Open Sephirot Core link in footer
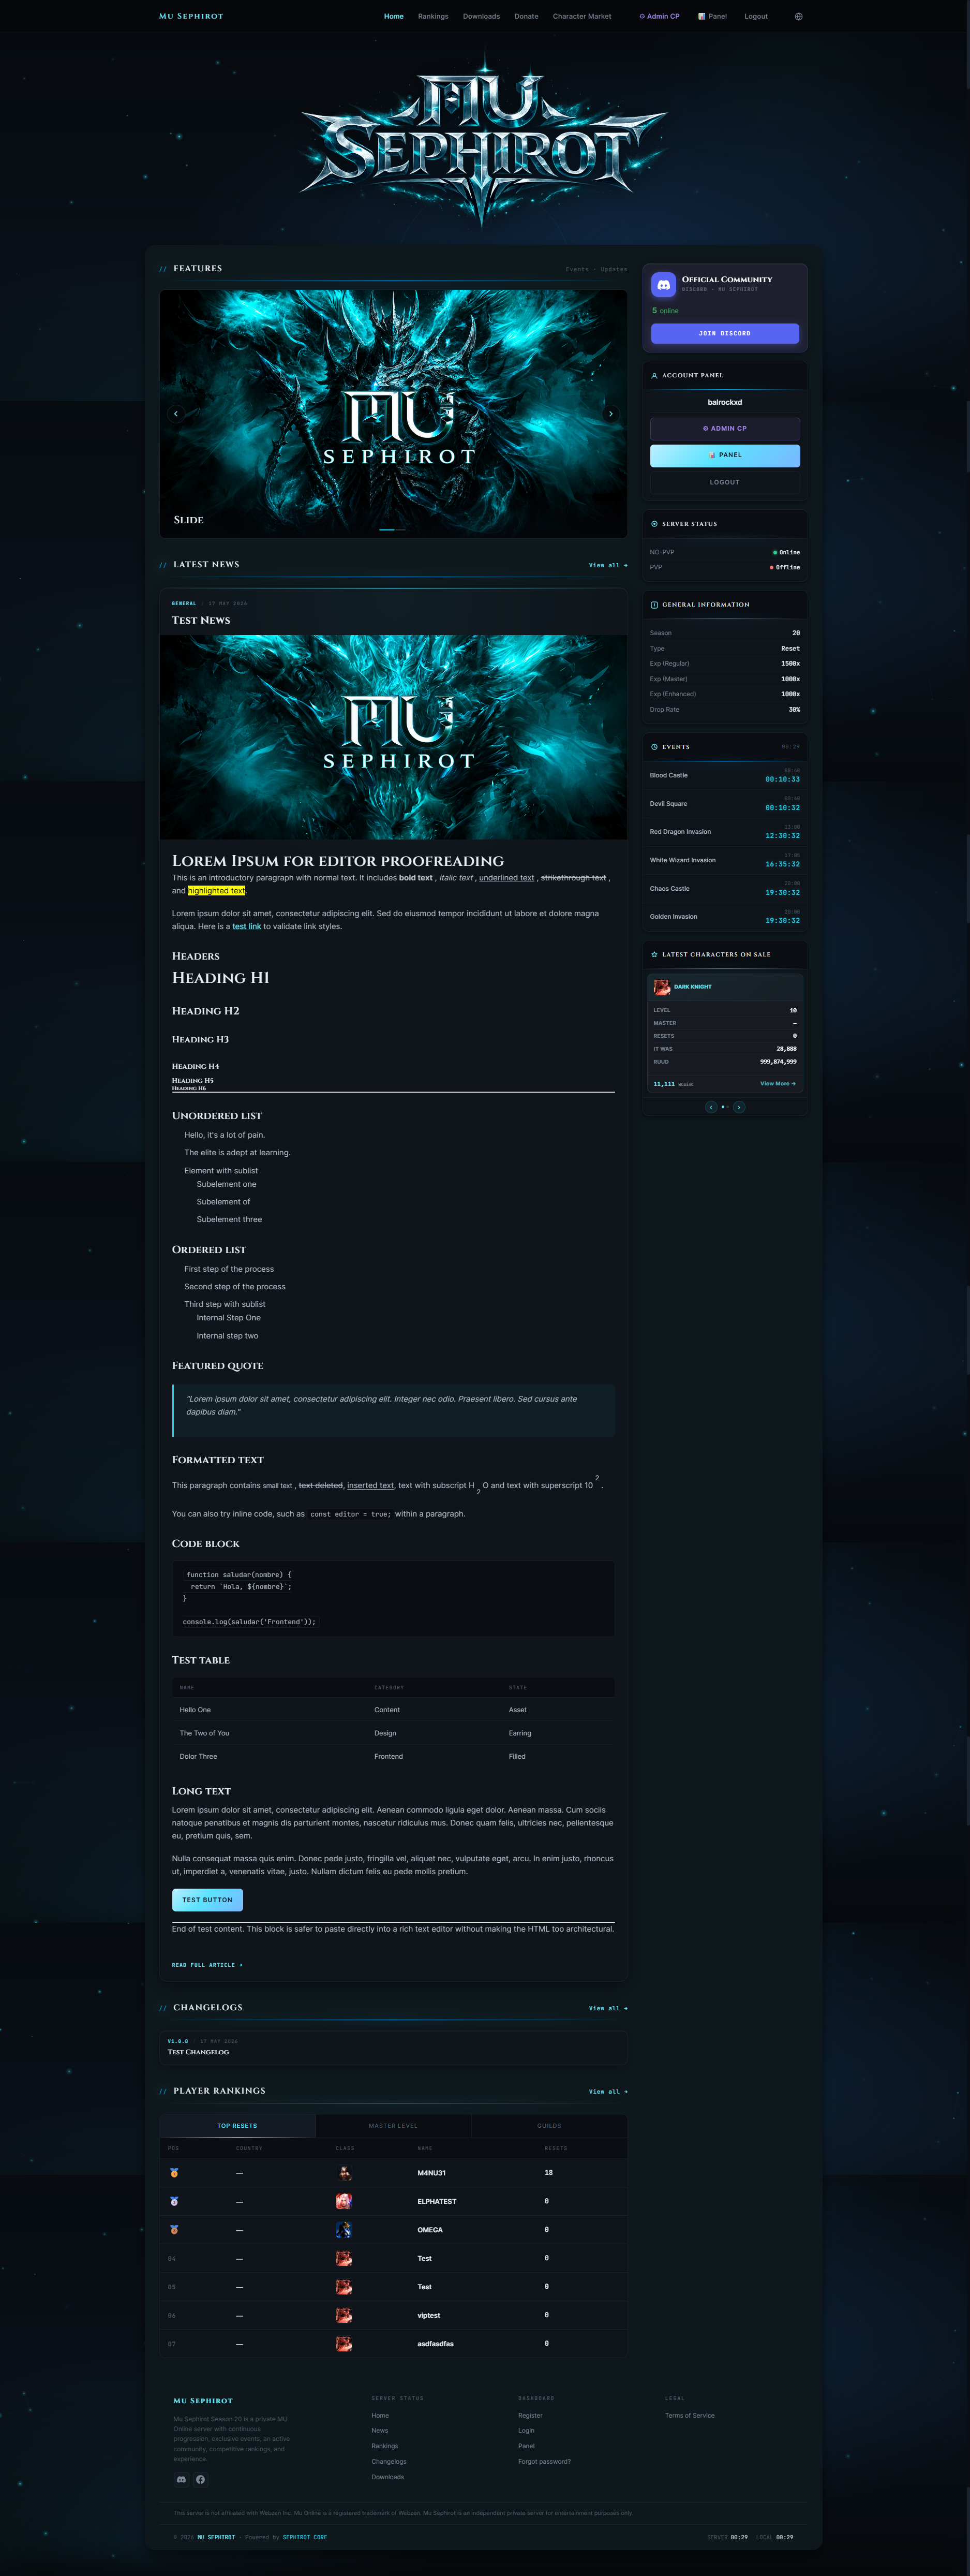The height and width of the screenshot is (2576, 970). [x=305, y=2537]
